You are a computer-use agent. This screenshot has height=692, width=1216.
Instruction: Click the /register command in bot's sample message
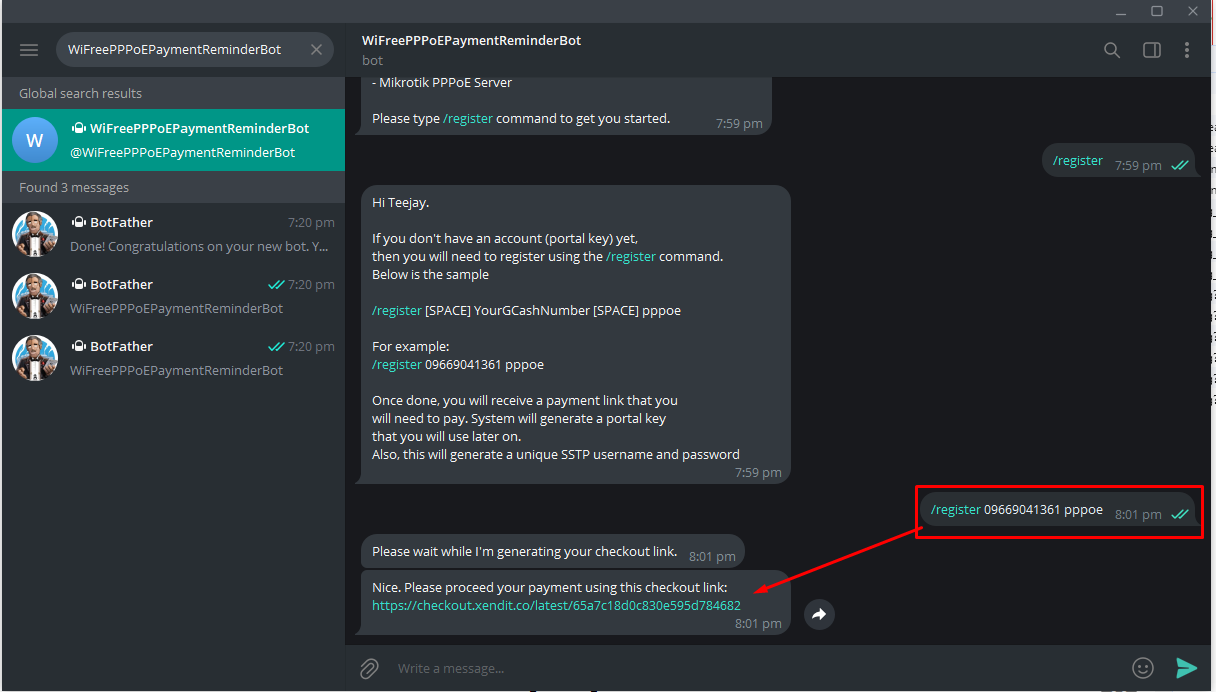pyautogui.click(x=397, y=310)
